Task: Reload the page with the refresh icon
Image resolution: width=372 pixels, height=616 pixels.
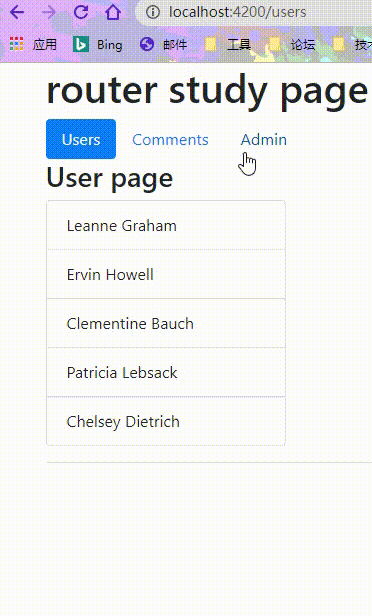Action: pos(81,12)
